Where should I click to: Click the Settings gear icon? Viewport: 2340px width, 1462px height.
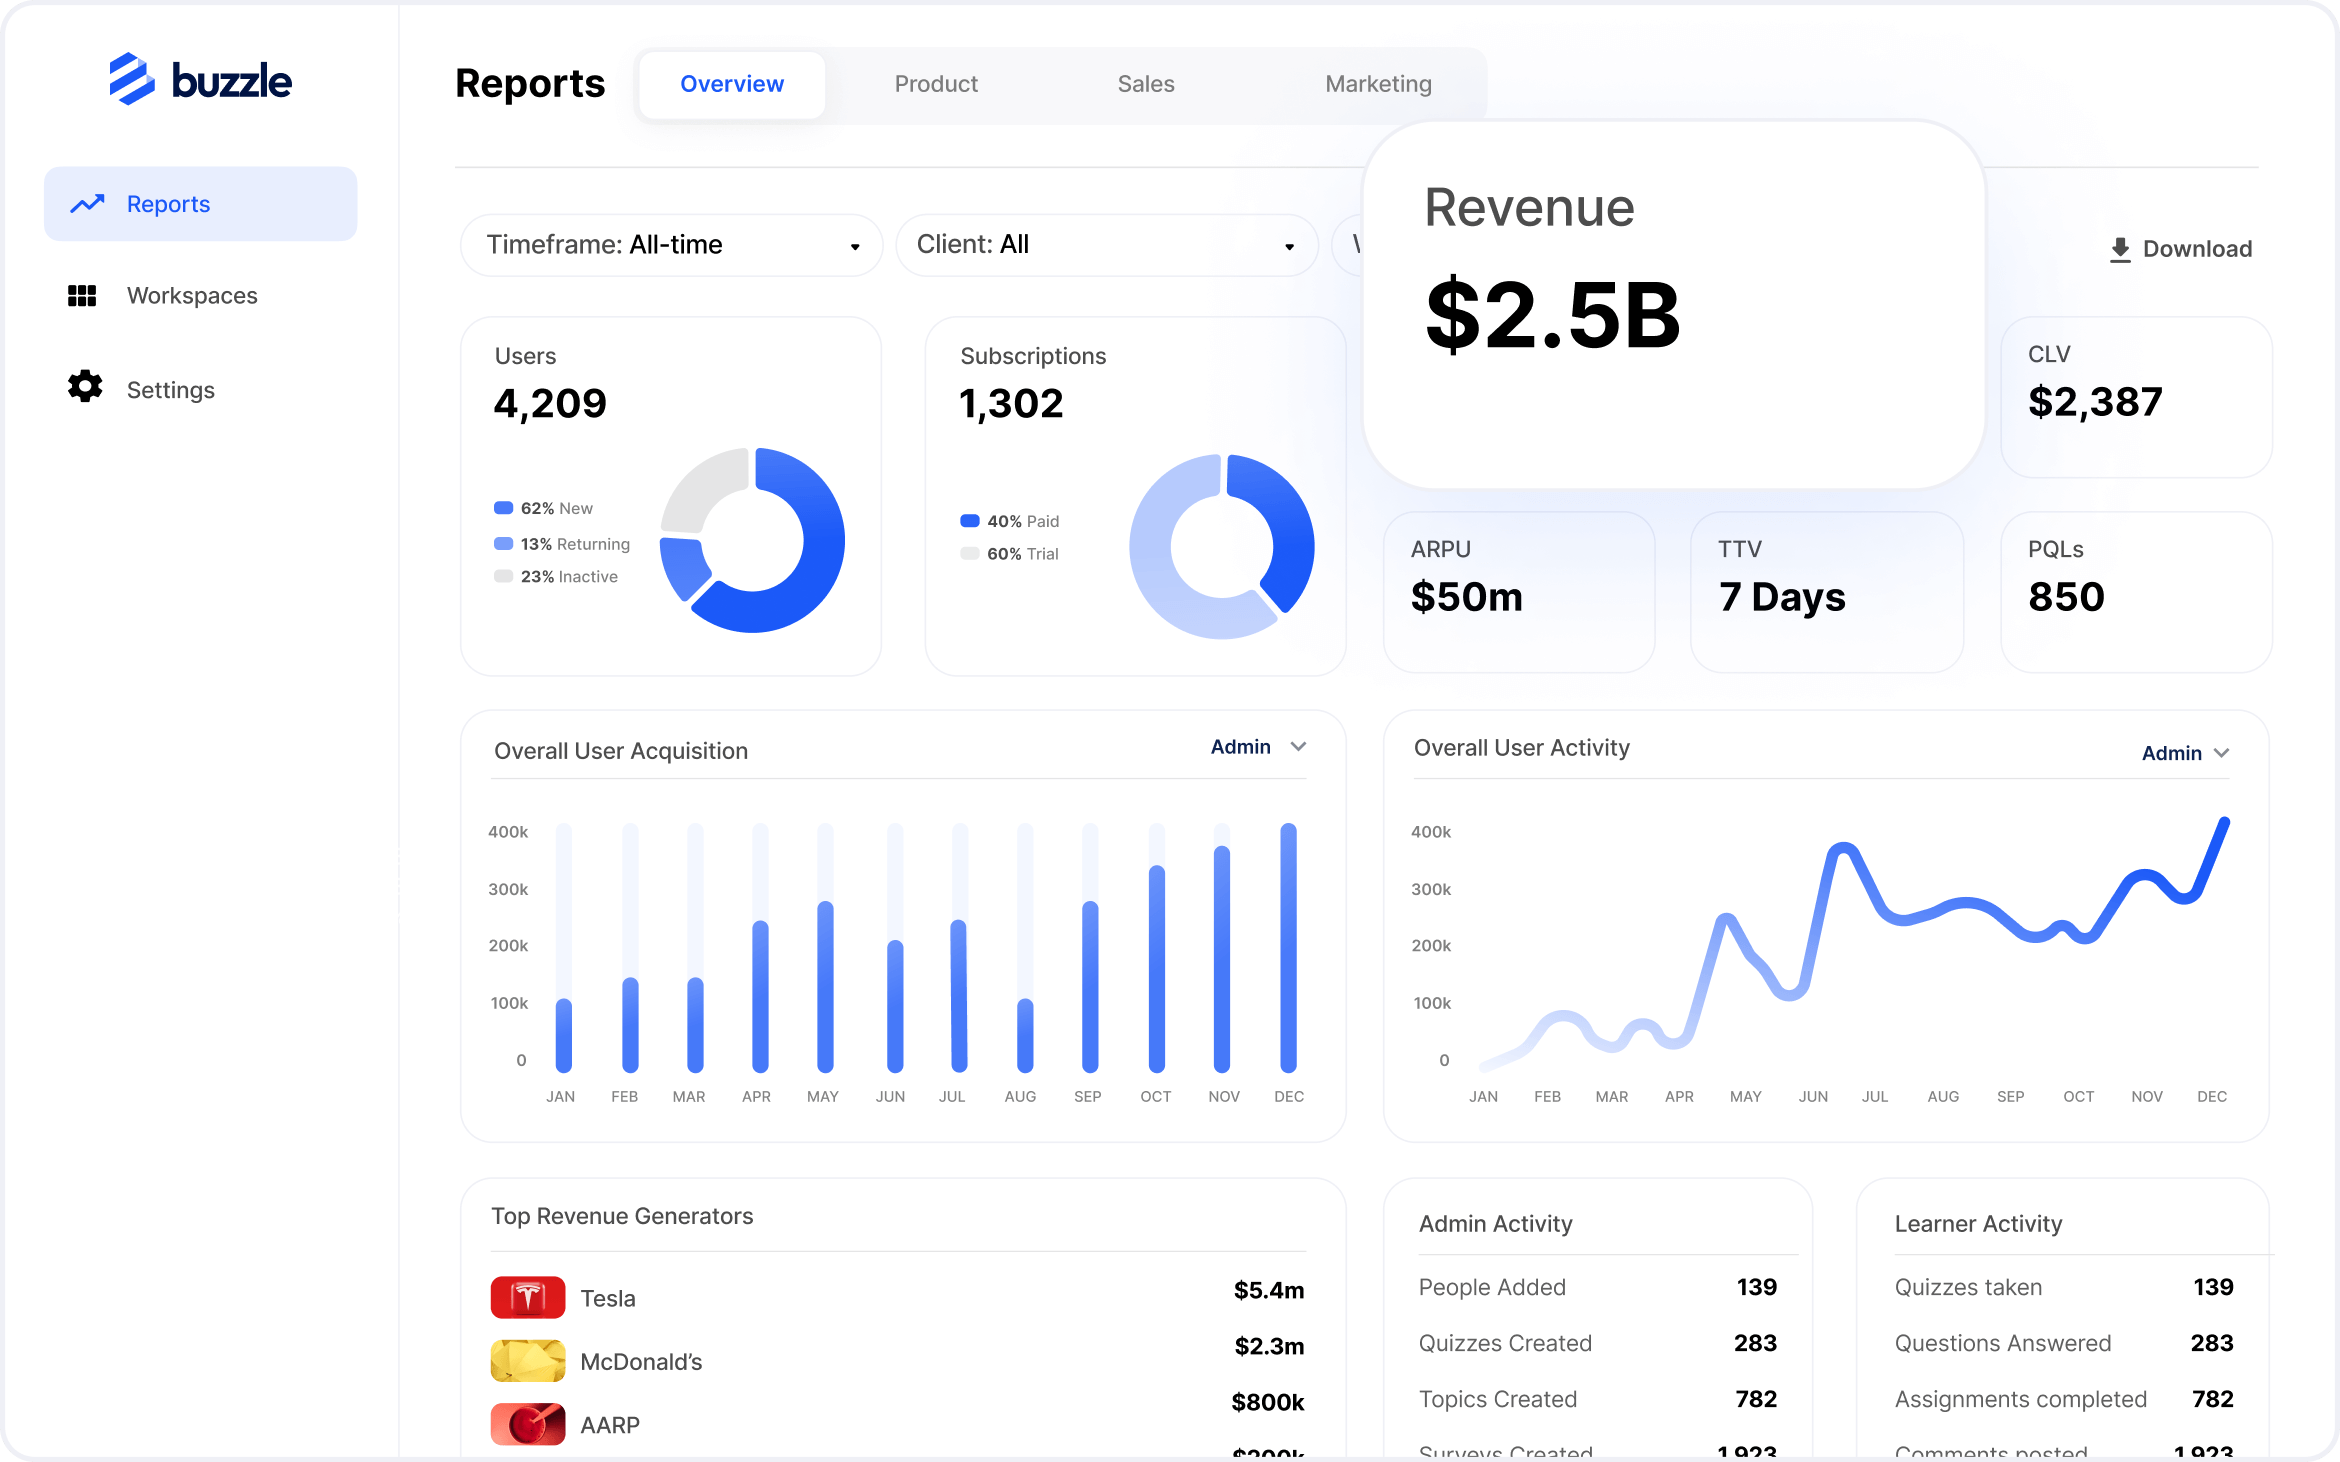pos(85,387)
